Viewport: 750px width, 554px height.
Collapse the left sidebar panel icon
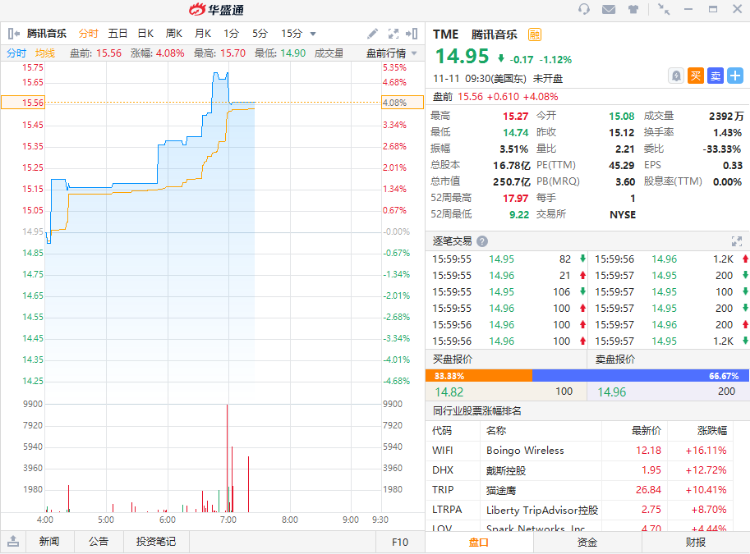tap(13, 33)
